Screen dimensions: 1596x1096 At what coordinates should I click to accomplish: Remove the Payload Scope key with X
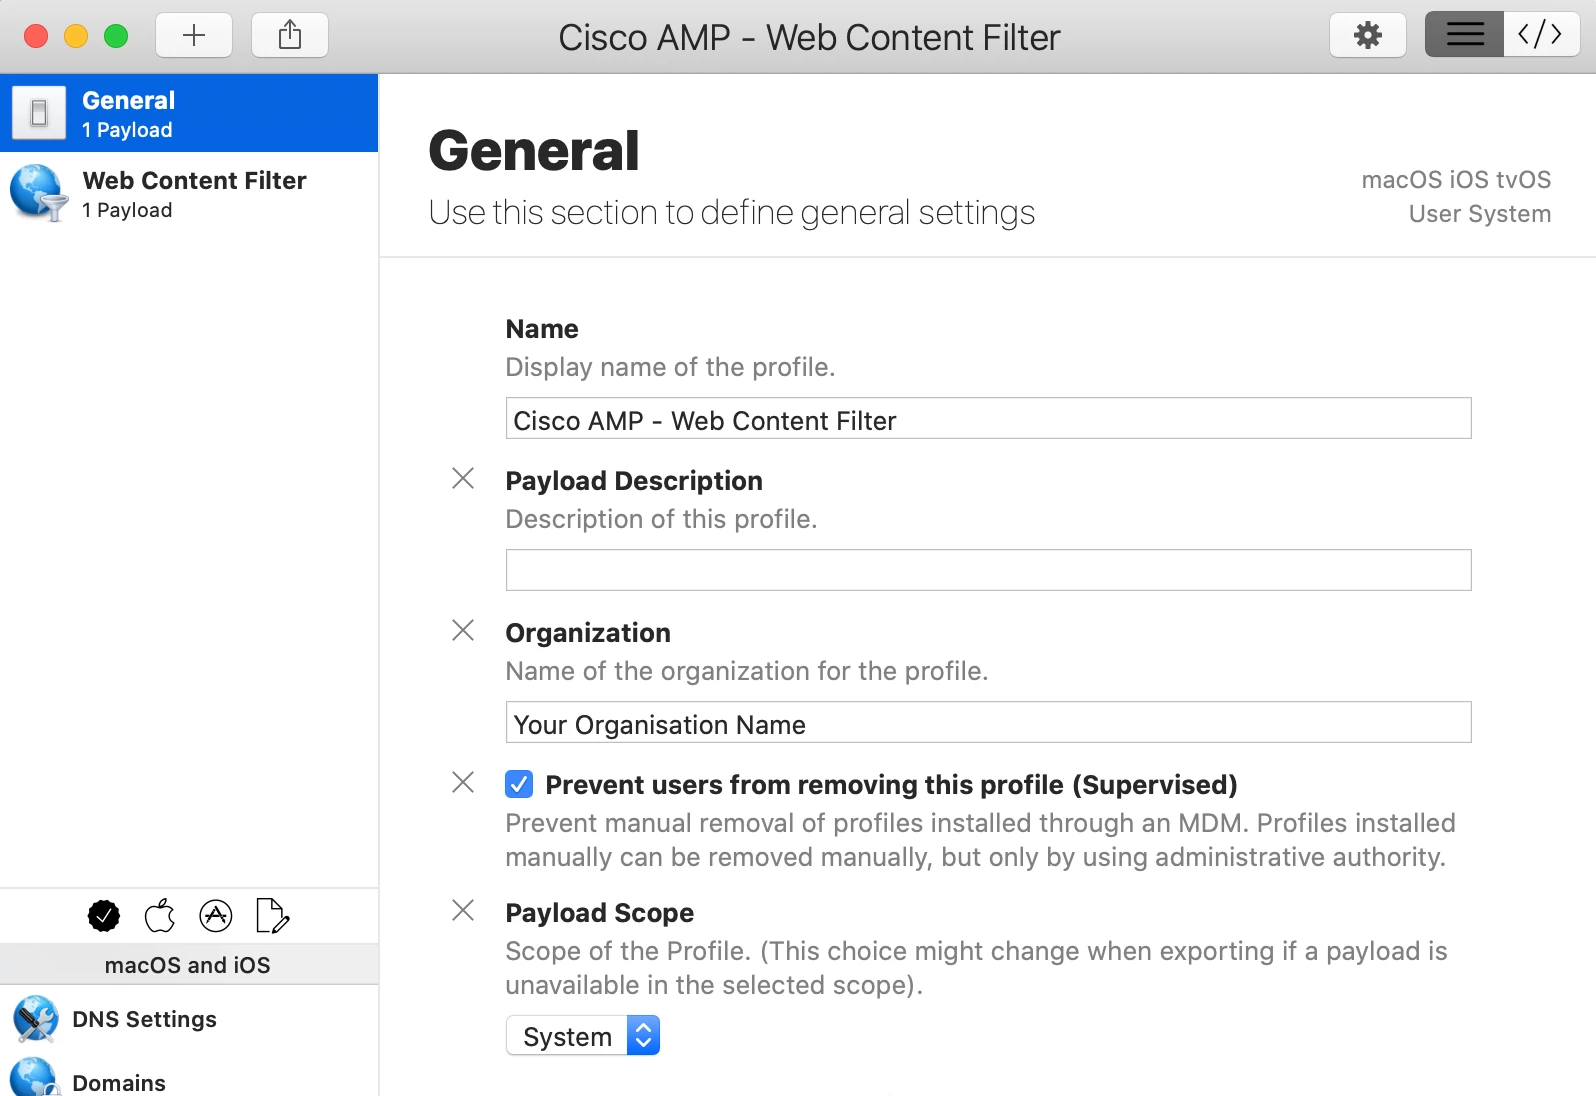coord(463,911)
